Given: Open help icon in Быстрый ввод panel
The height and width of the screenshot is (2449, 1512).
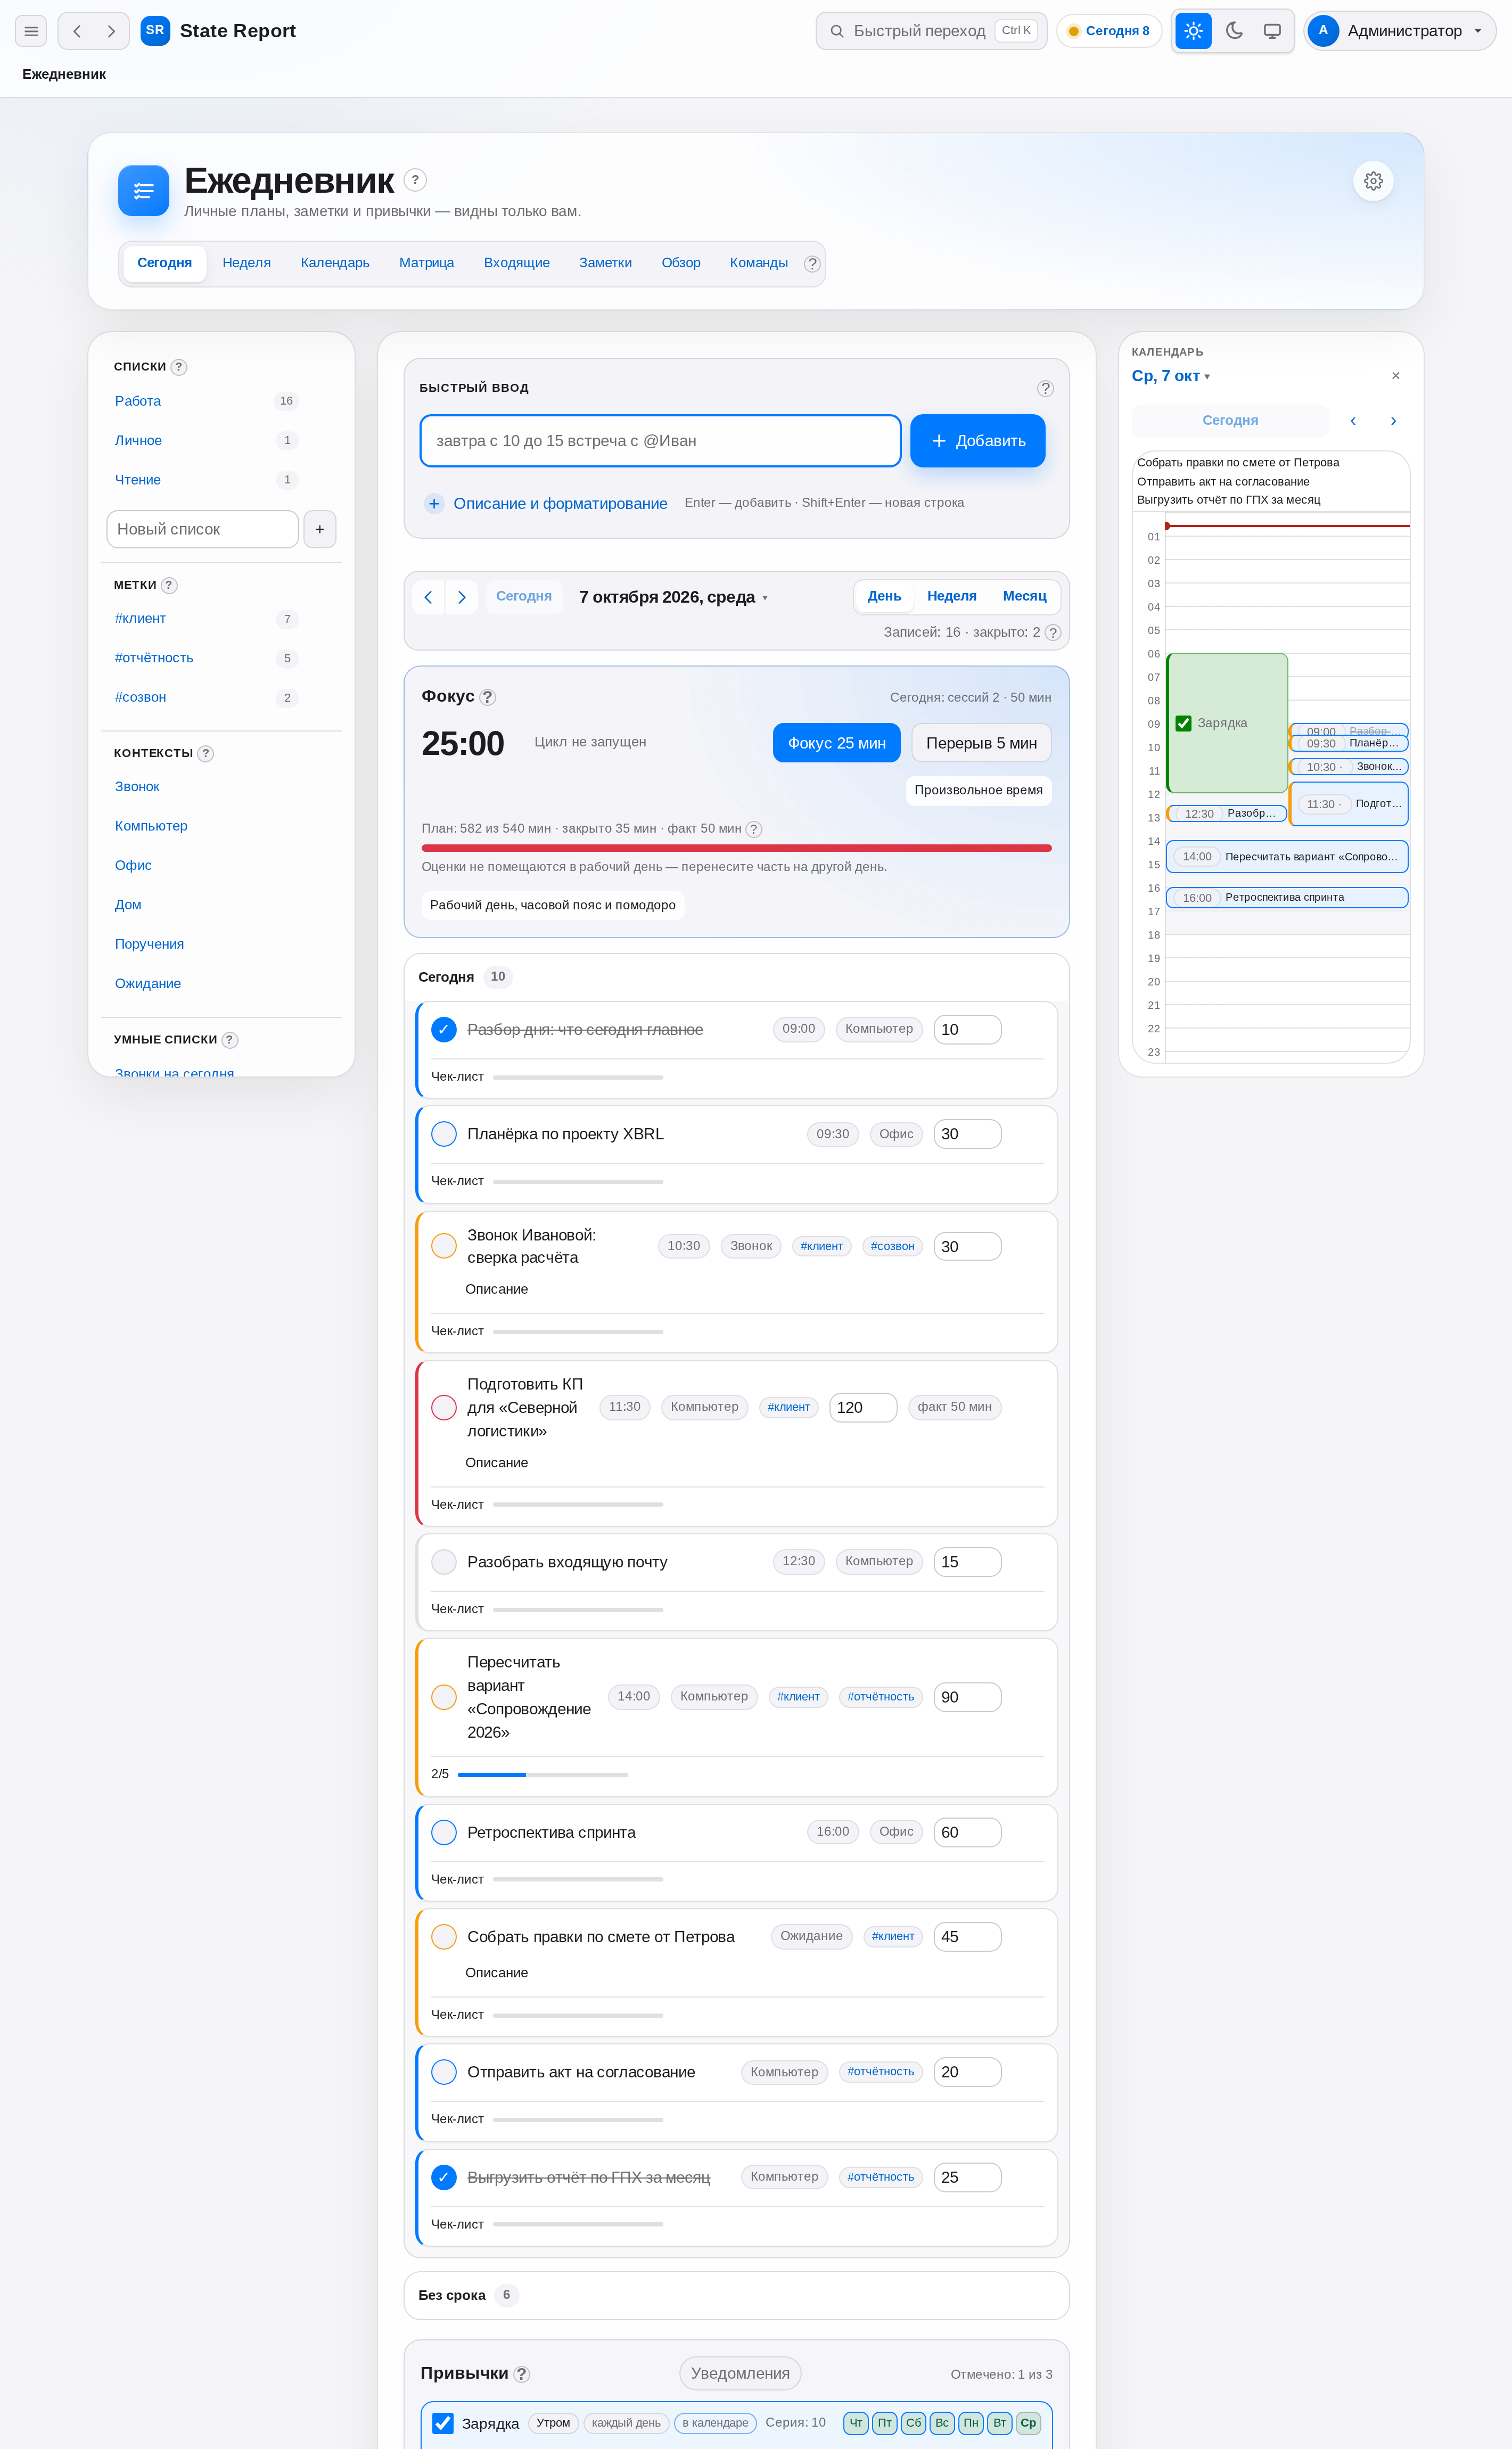Looking at the screenshot, I should [1045, 388].
